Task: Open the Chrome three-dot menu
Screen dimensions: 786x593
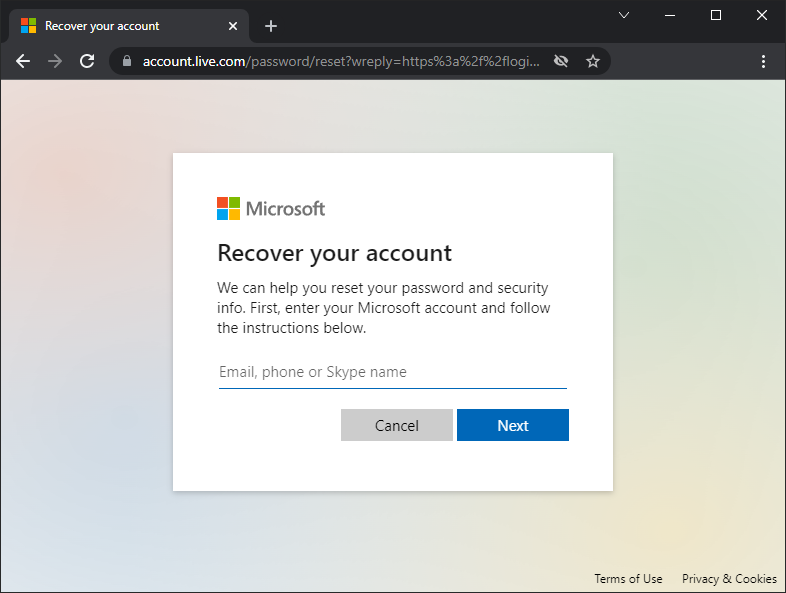Action: [764, 61]
